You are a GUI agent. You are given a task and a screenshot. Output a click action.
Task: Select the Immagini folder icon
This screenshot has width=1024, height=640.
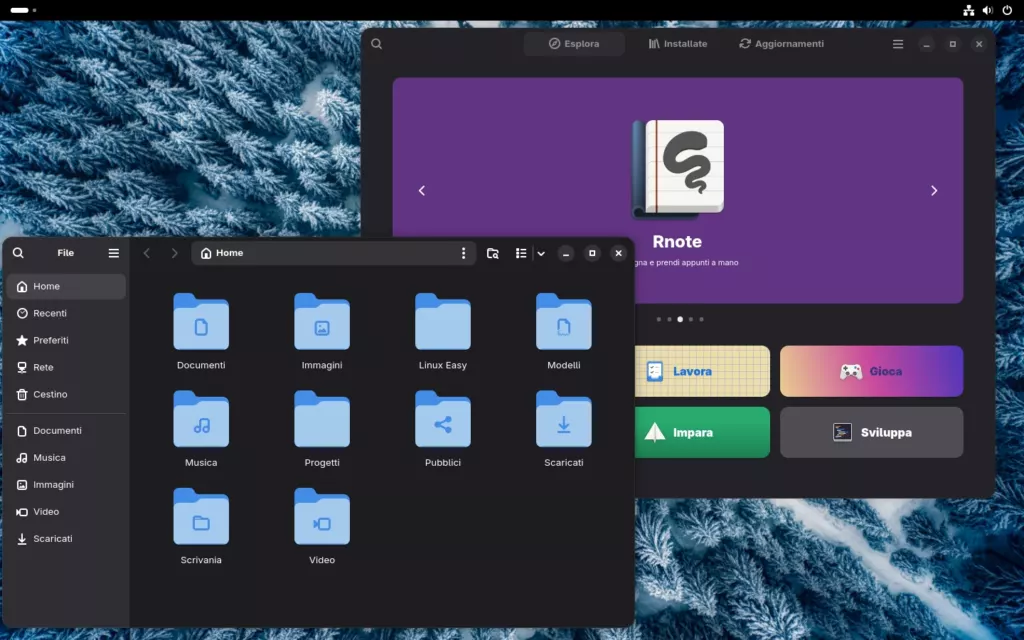(x=322, y=321)
